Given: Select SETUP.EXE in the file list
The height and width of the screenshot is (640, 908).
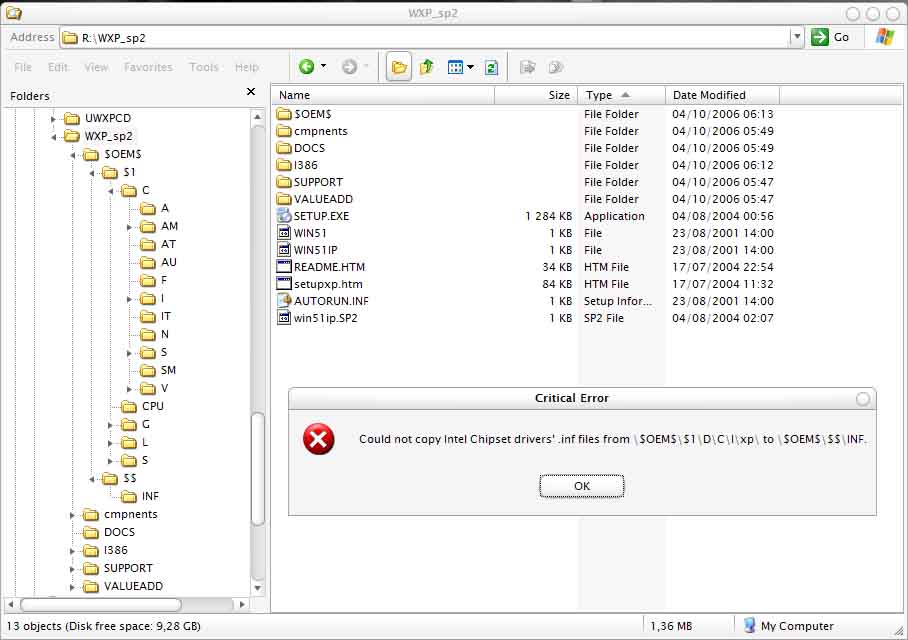Looking at the screenshot, I should (x=321, y=216).
